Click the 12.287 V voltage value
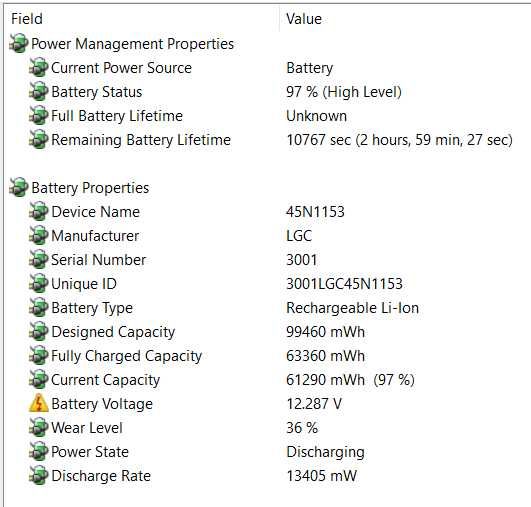The width and height of the screenshot is (531, 507). [x=314, y=404]
